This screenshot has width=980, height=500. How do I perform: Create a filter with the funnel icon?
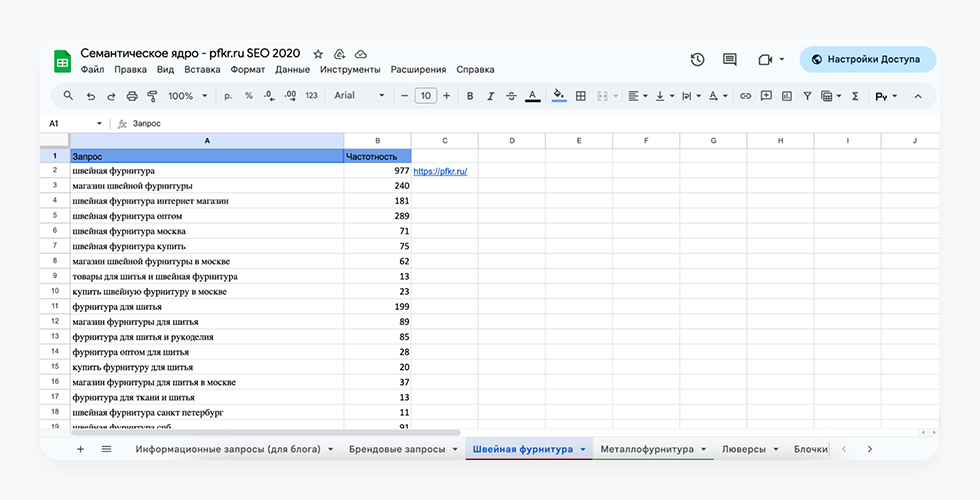(806, 96)
